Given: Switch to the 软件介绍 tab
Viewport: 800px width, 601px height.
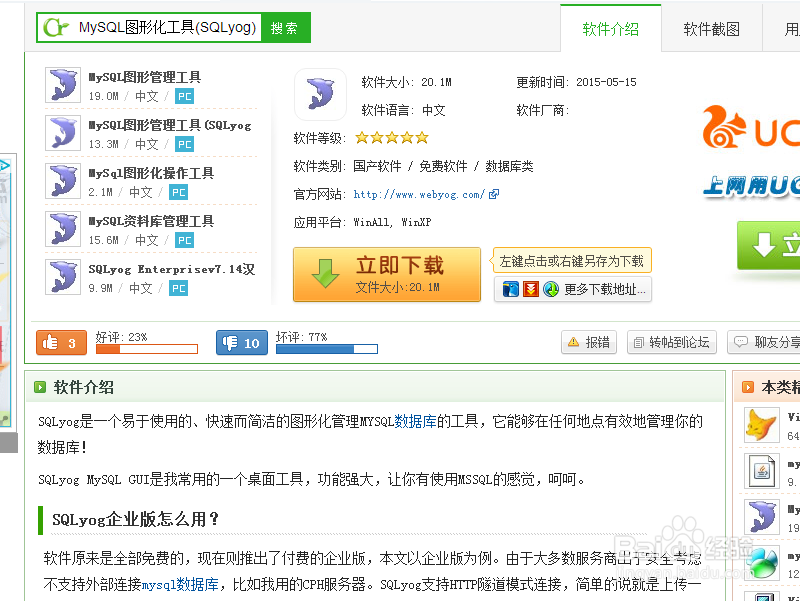Looking at the screenshot, I should coord(610,29).
